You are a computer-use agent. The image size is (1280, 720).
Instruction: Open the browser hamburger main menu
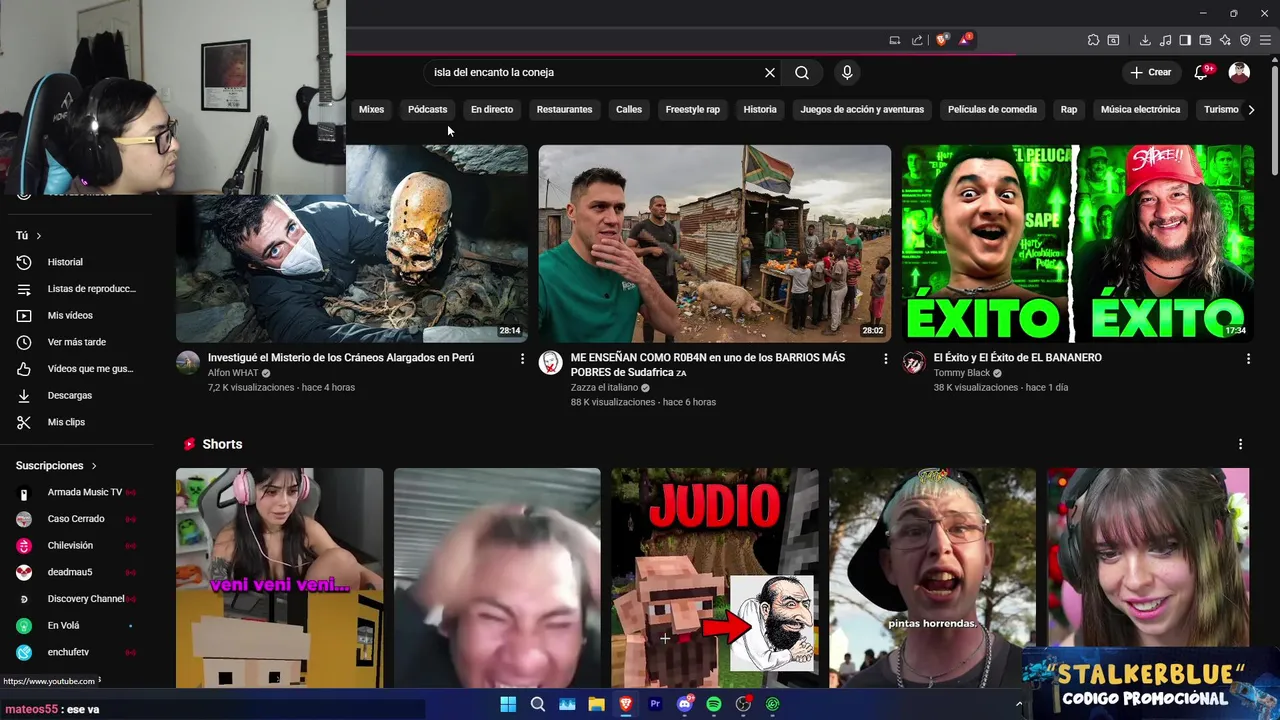1265,40
